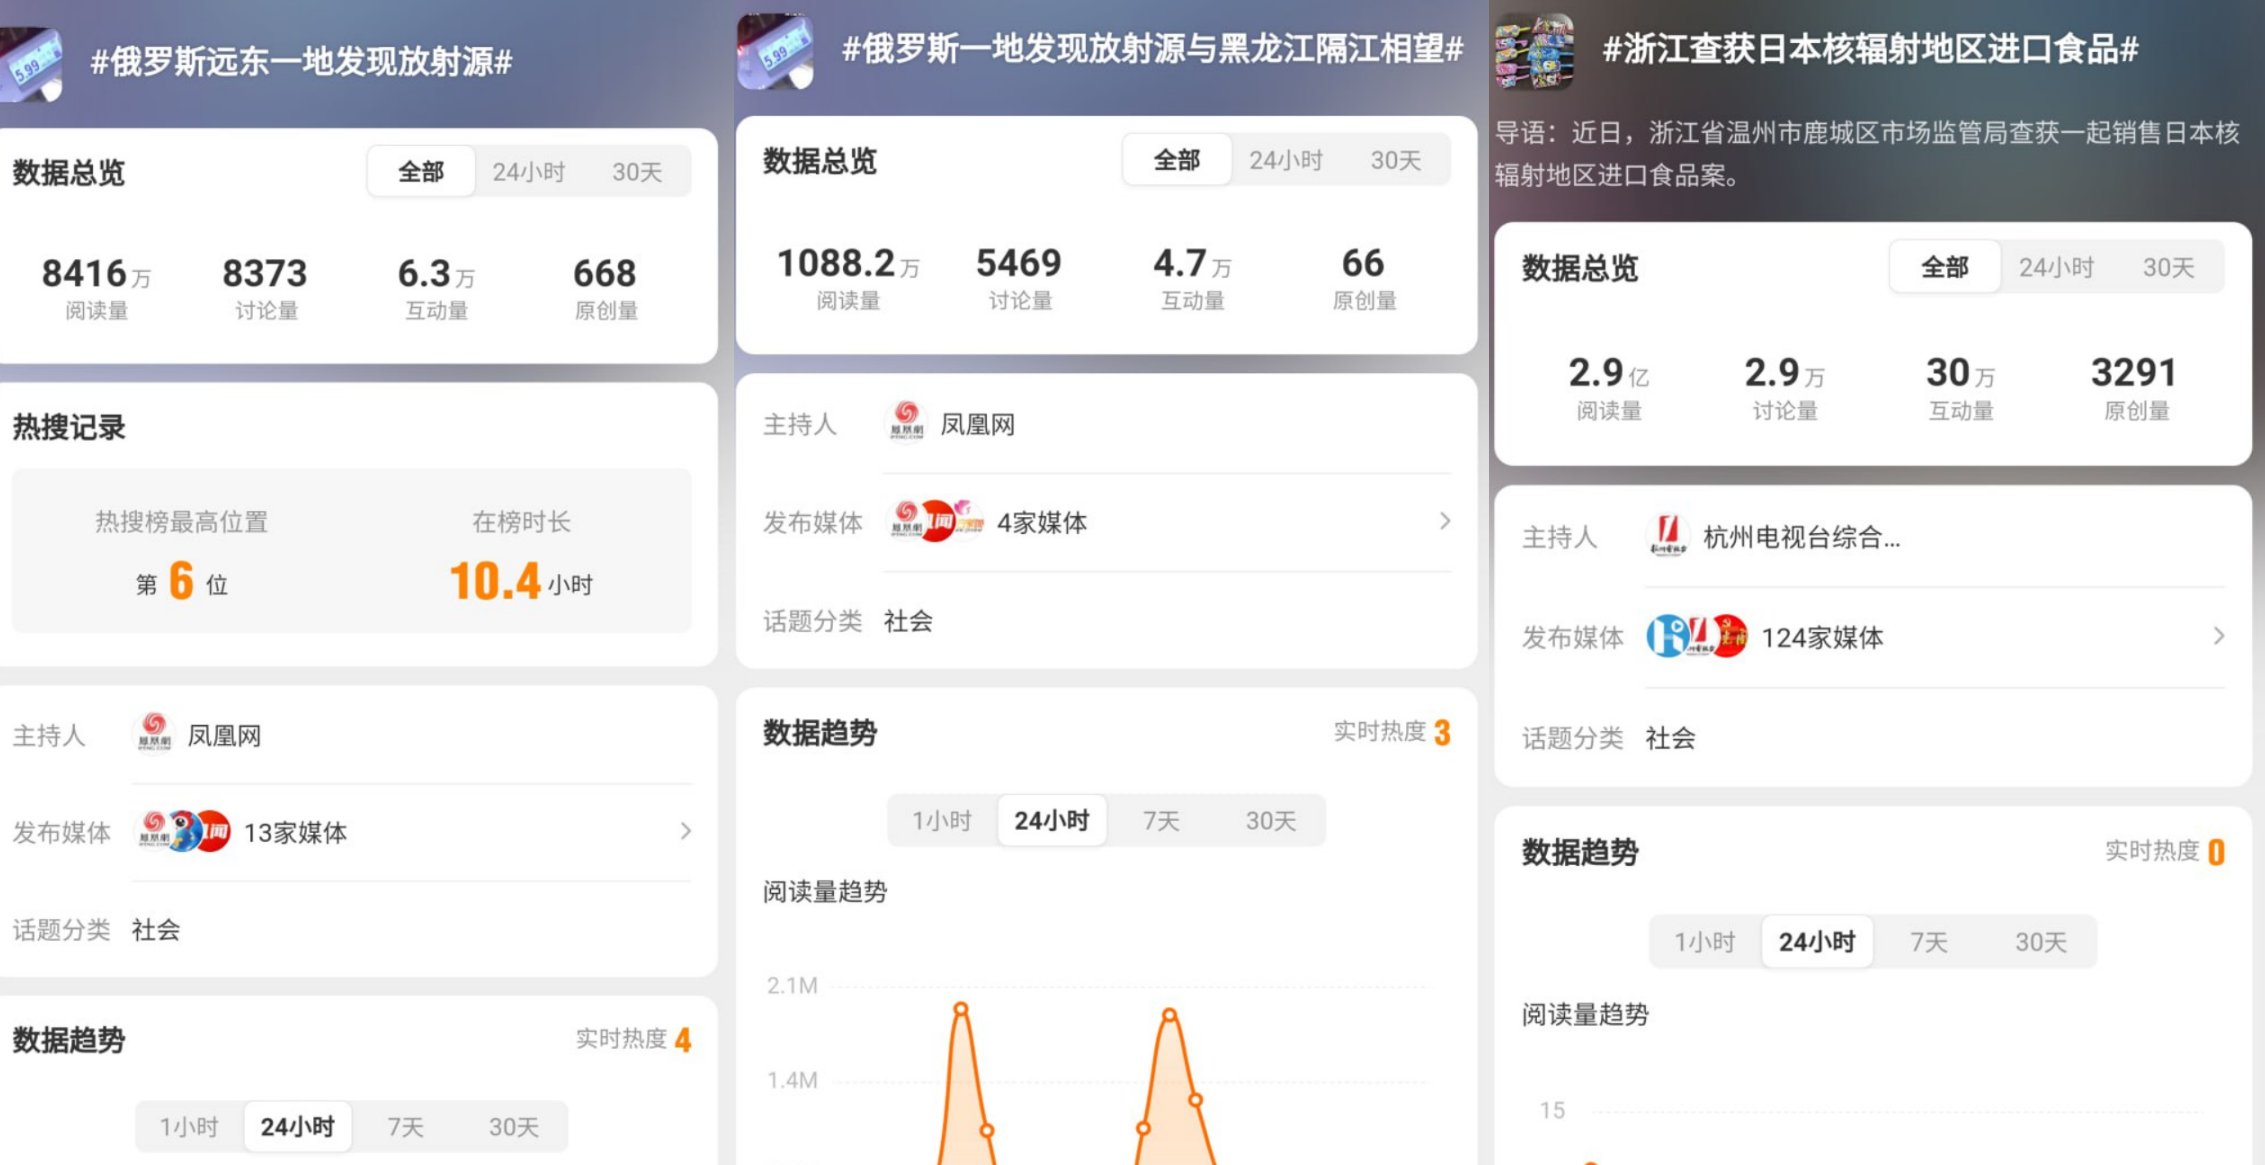Tap 凤凰网 host avatar in 远东 topic
The image size is (2265, 1165).
[154, 734]
